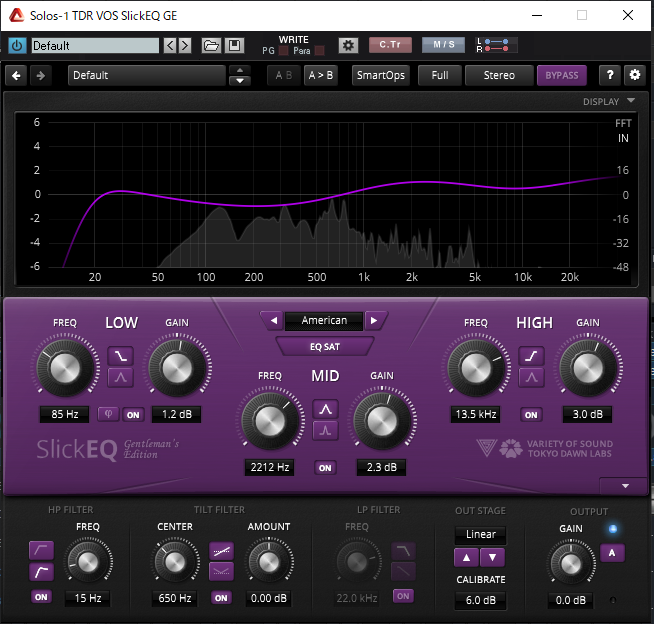The image size is (654, 624).
Task: Select low band bell shape icon
Action: (121, 377)
